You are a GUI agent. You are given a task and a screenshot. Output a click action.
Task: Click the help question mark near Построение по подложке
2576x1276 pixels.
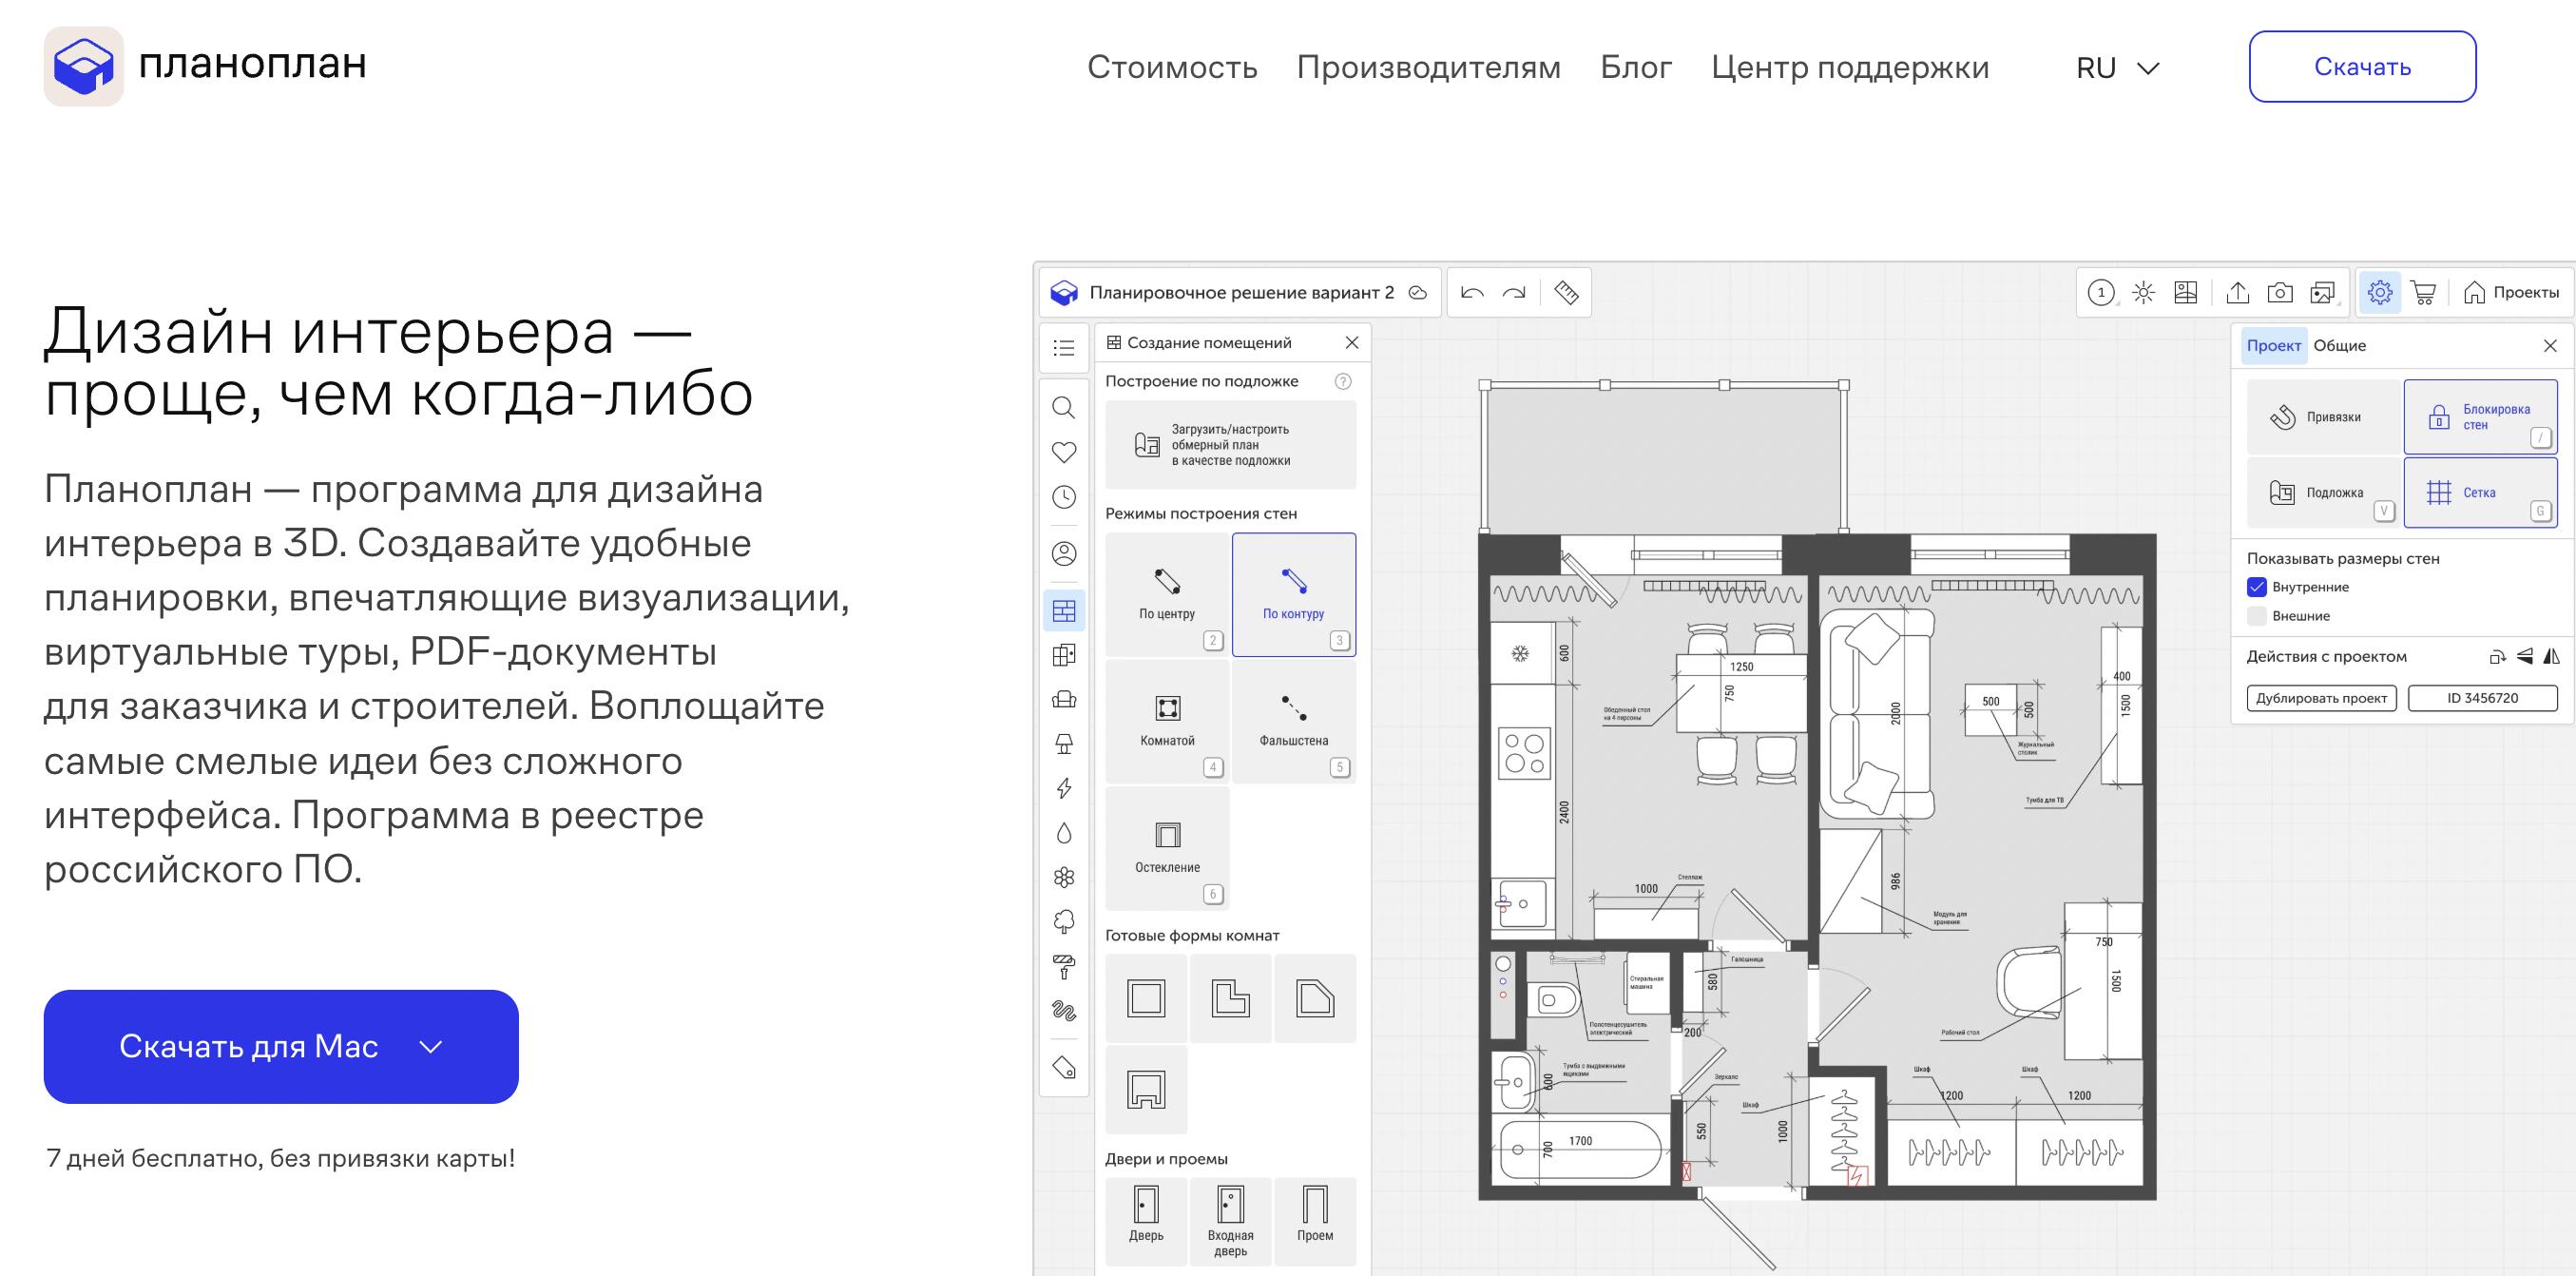pyautogui.click(x=1343, y=381)
